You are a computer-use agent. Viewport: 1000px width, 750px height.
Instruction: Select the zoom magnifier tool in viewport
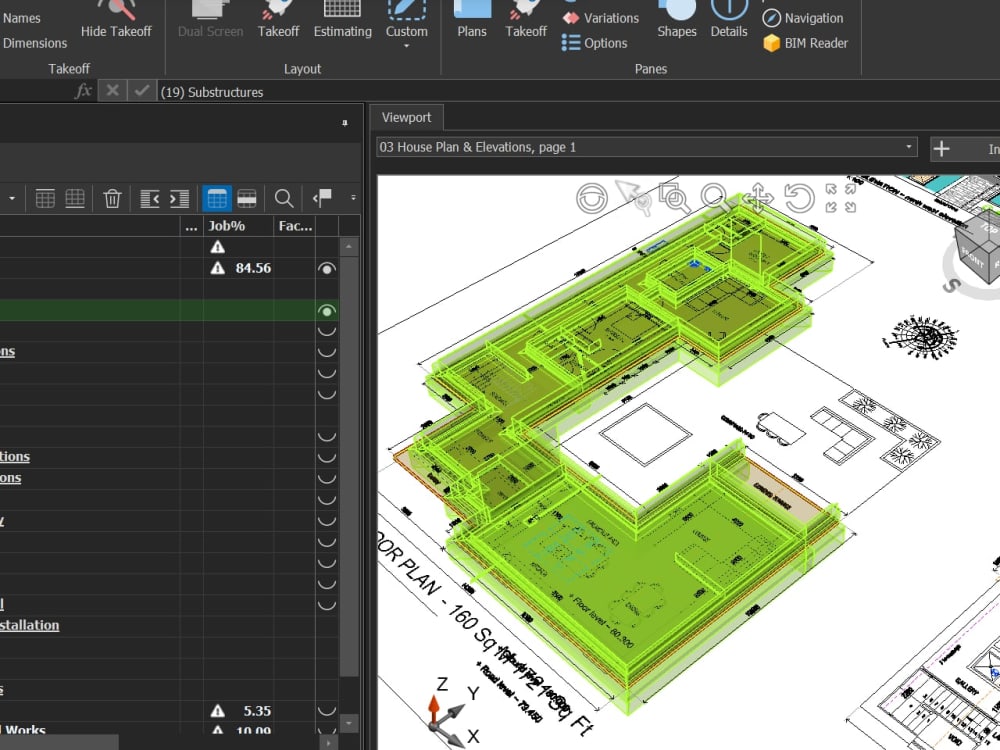click(714, 197)
